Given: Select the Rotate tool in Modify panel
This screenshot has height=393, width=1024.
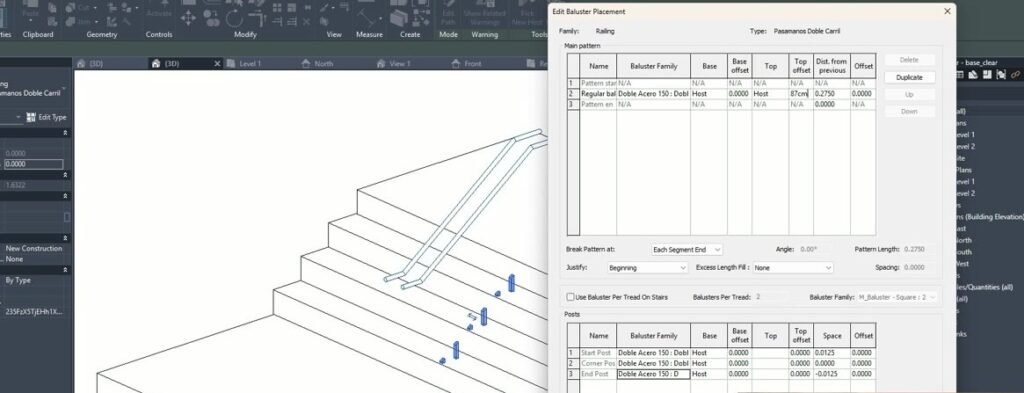Looking at the screenshot, I should pos(234,18).
